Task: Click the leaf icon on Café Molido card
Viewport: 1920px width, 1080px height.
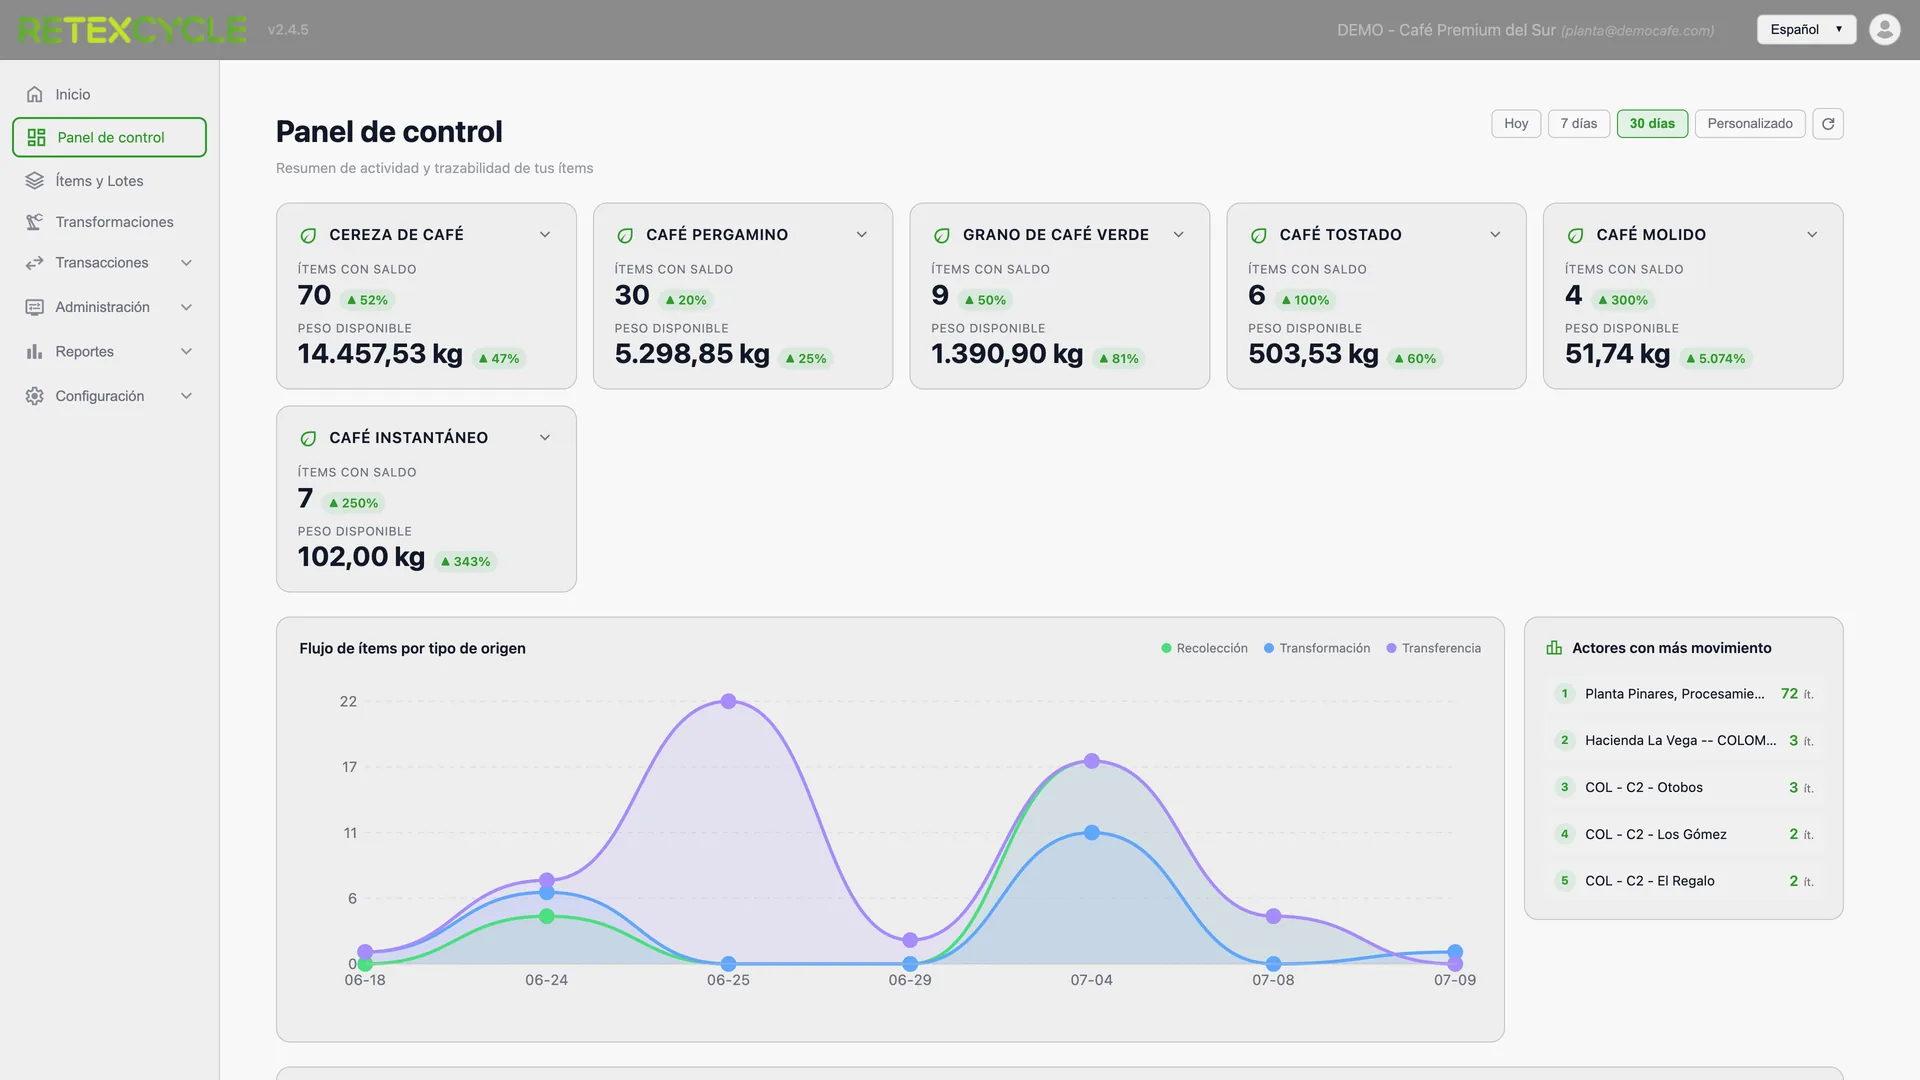Action: [1576, 236]
